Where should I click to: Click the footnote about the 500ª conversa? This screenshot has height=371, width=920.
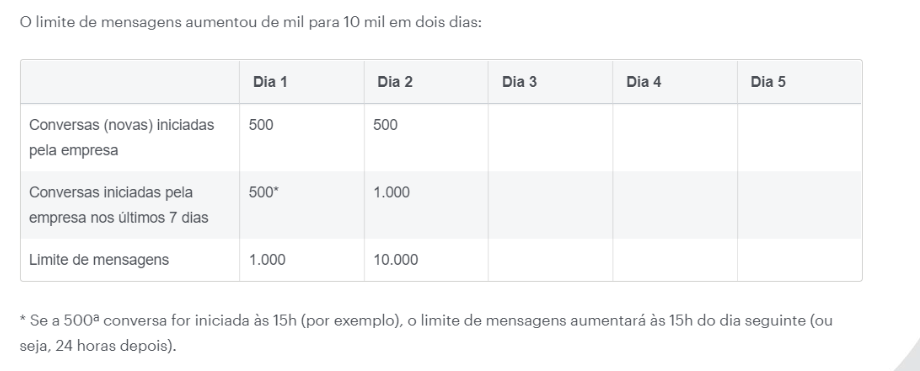tap(426, 333)
